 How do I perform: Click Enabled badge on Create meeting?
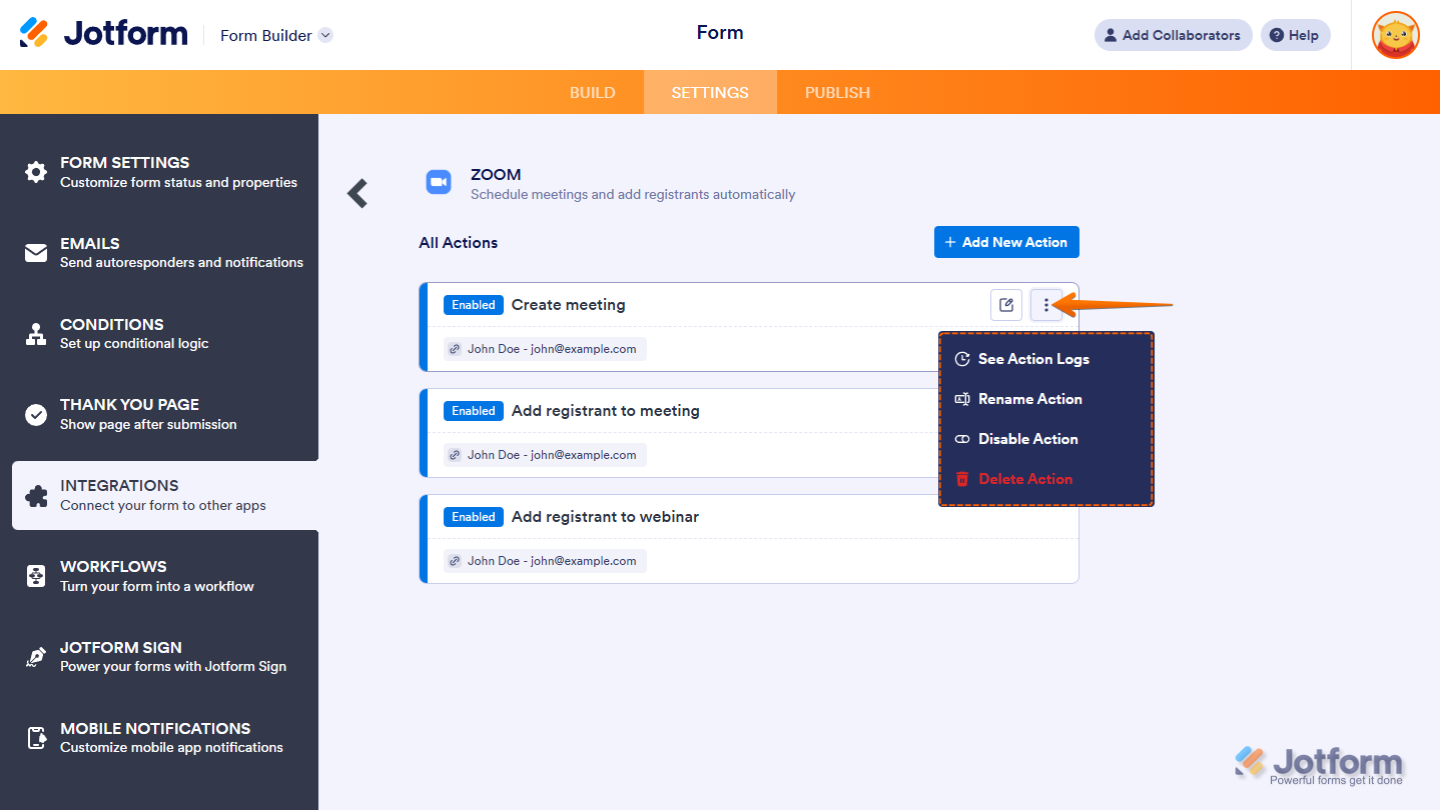(474, 305)
